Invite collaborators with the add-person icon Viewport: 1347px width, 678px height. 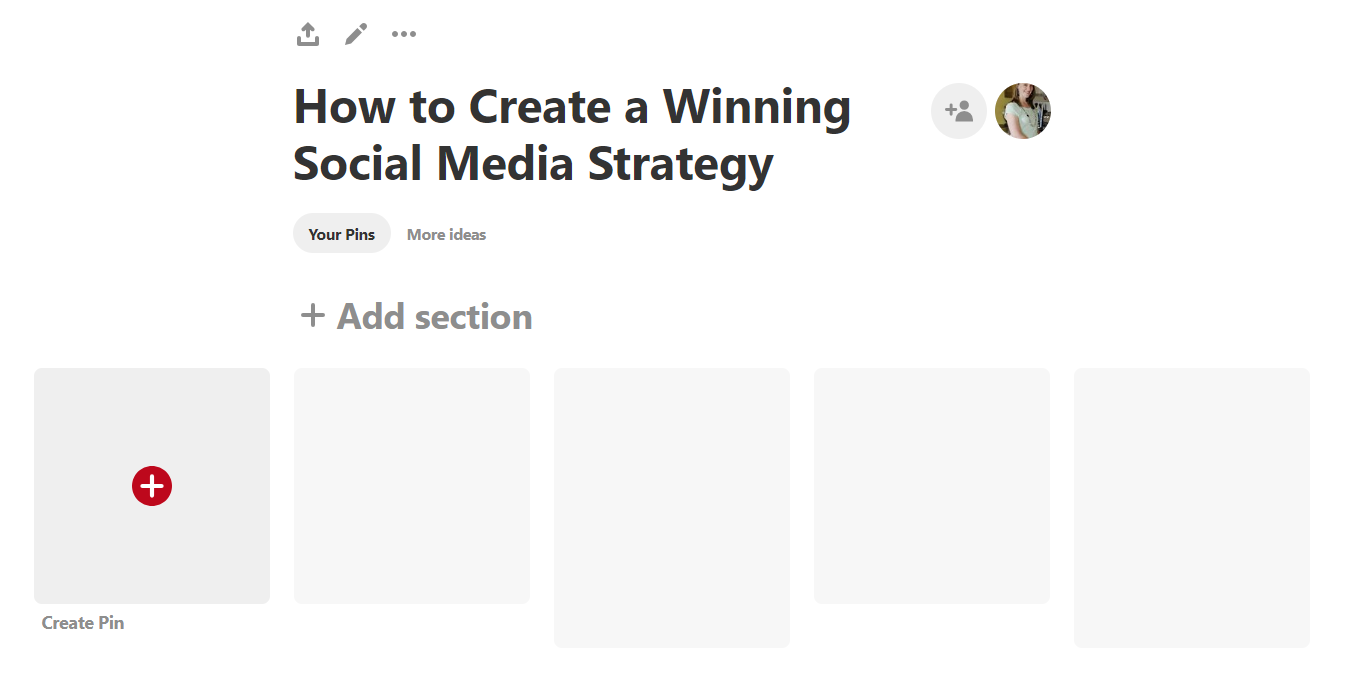point(958,111)
